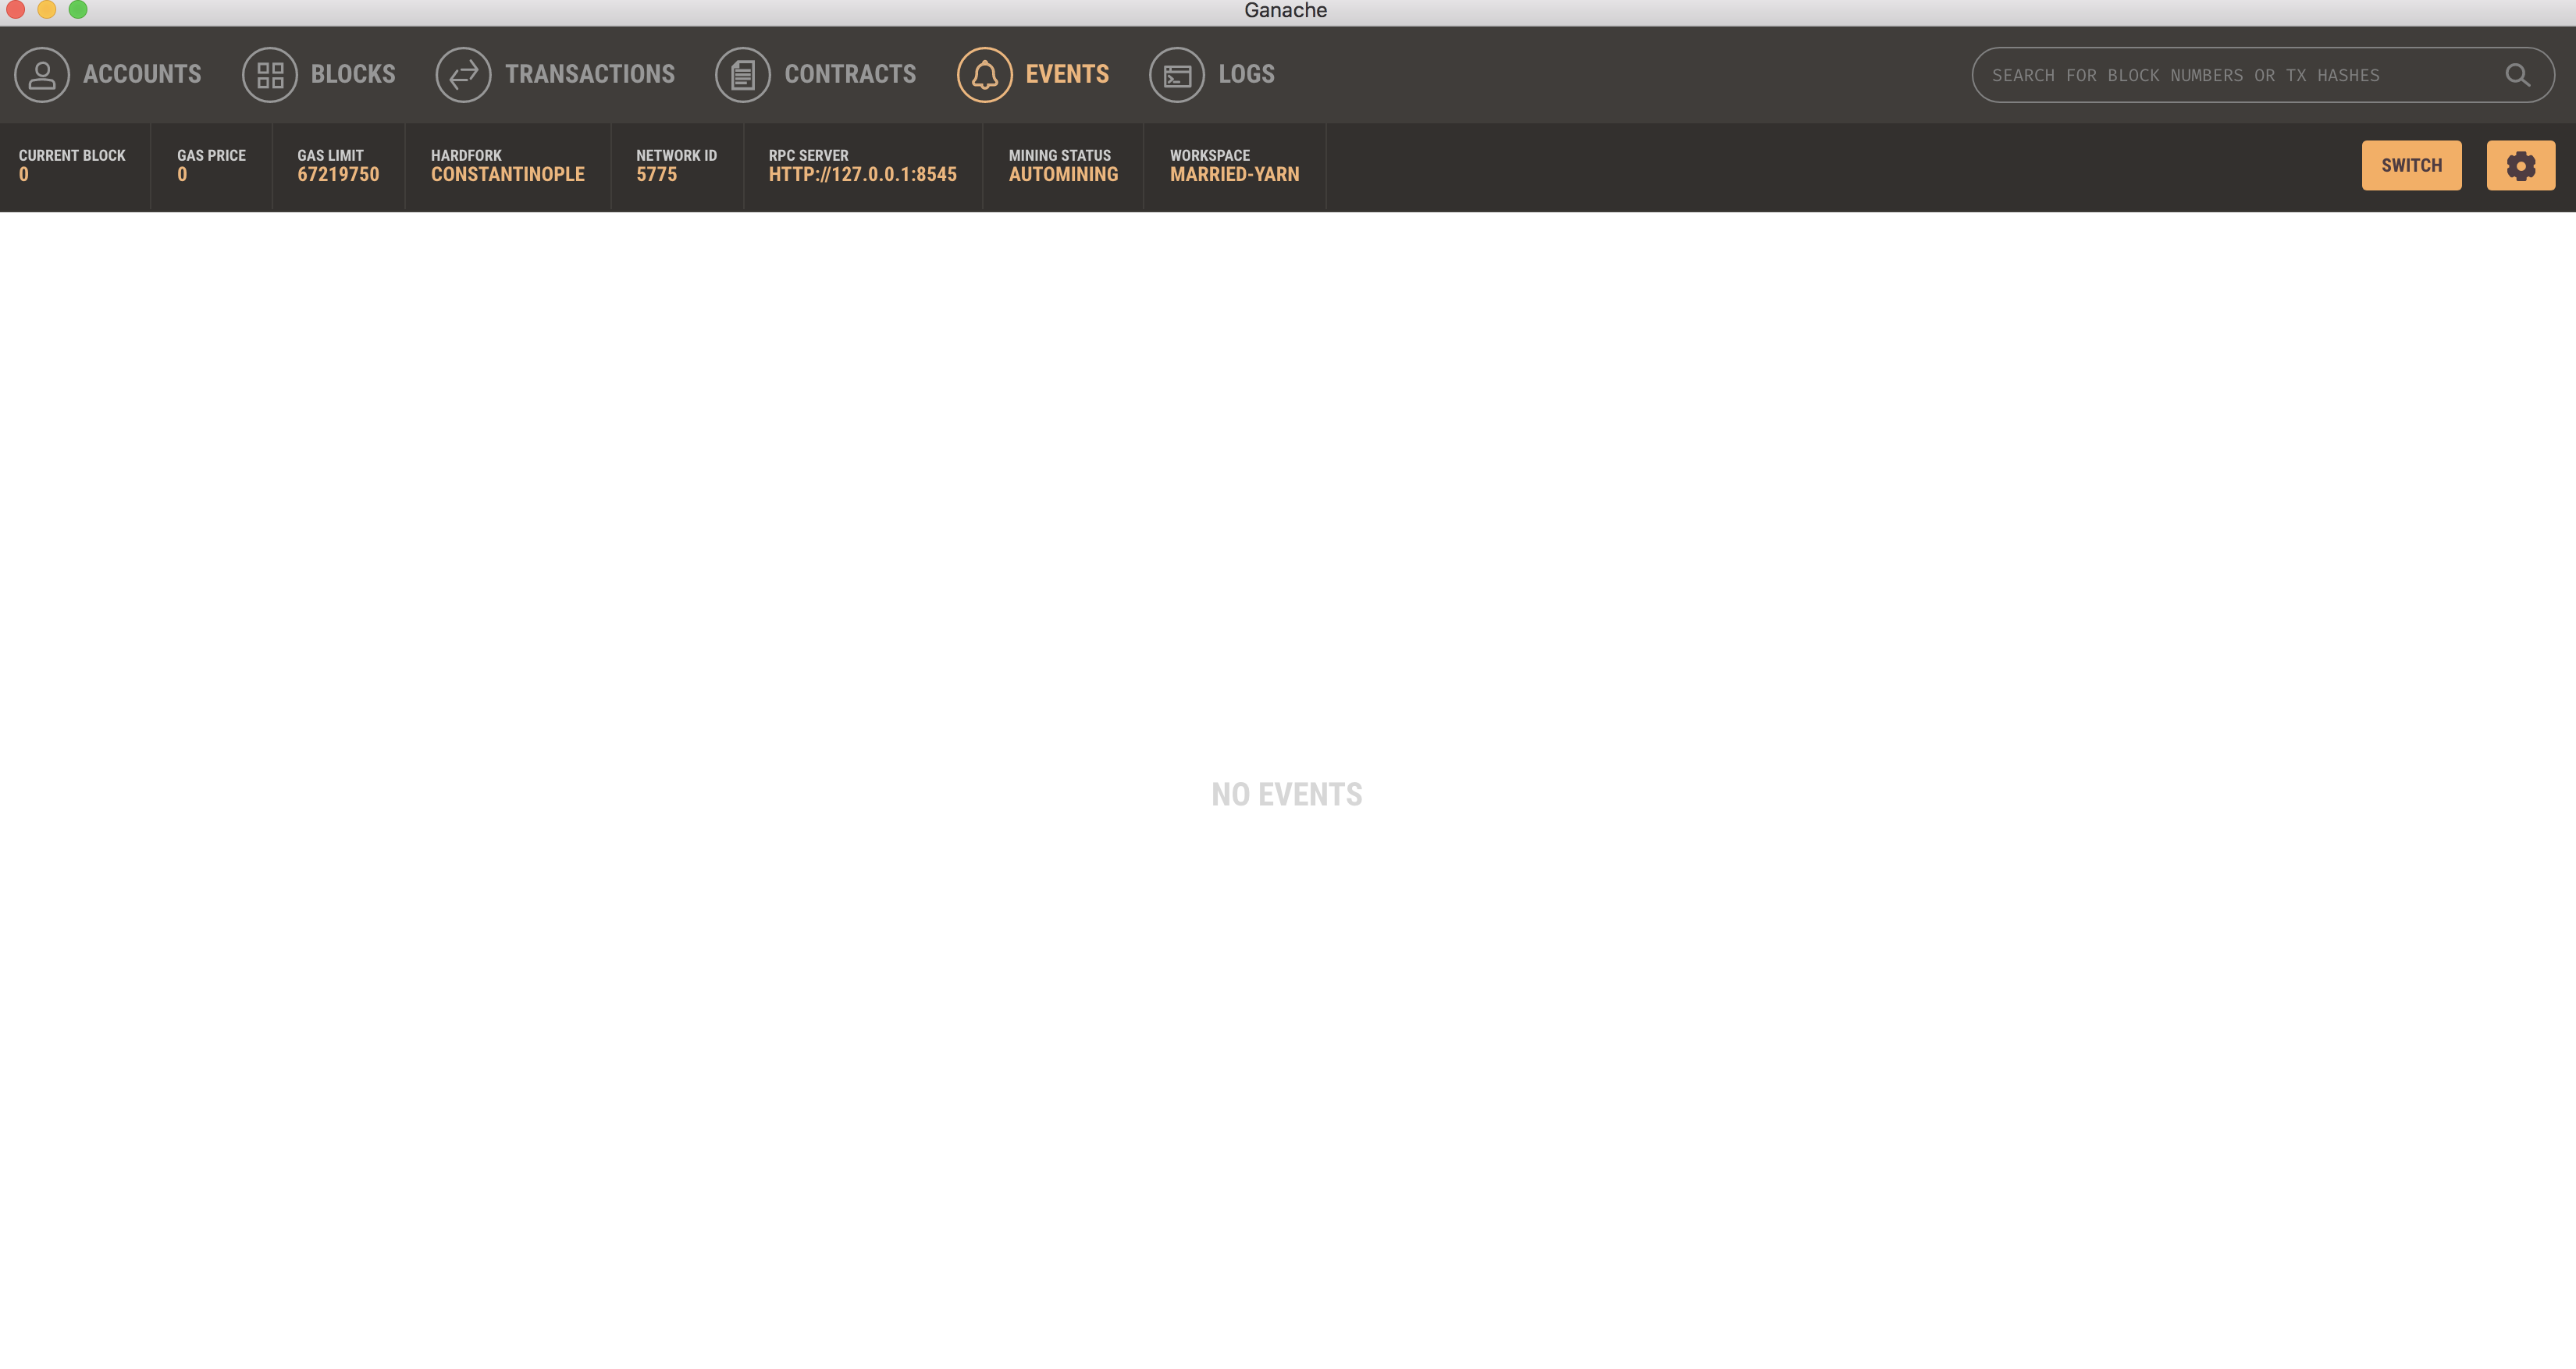2576x1369 pixels.
Task: Go to the Transactions tab label
Action: coord(590,75)
